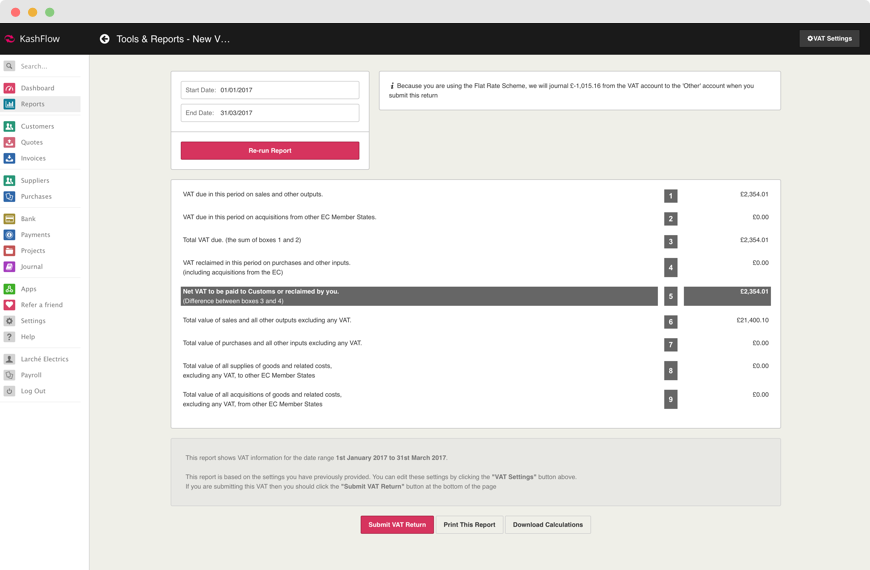
Task: Open the Reports menu item
Action: click(32, 104)
